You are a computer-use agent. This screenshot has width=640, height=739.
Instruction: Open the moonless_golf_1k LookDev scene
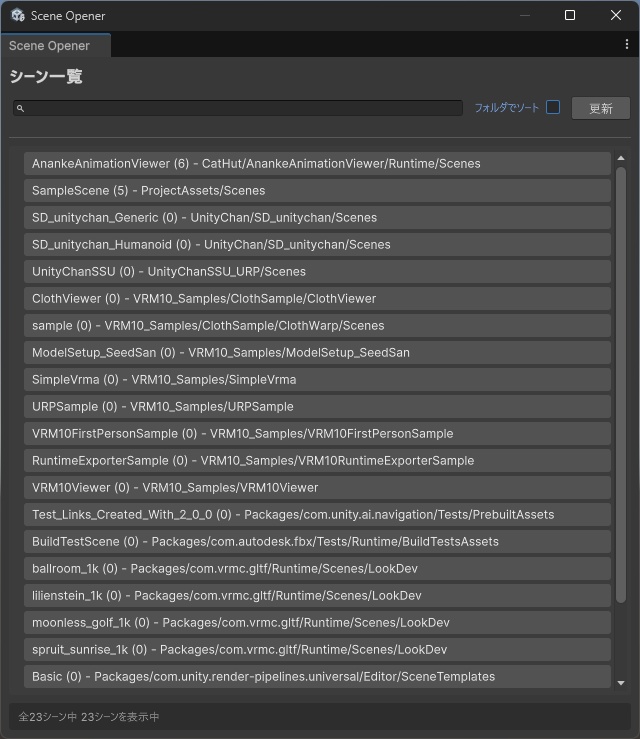coord(317,623)
